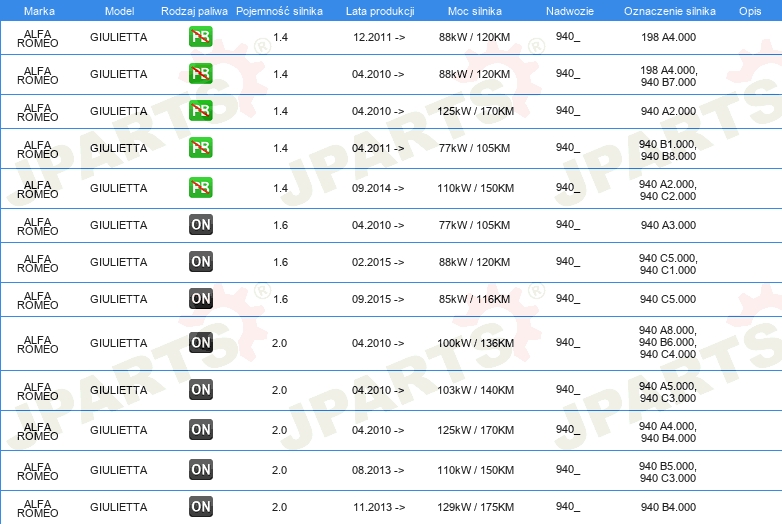This screenshot has height=524, width=782.
Task: Select engine code 198 A4.000 in first row
Action: 668,37
